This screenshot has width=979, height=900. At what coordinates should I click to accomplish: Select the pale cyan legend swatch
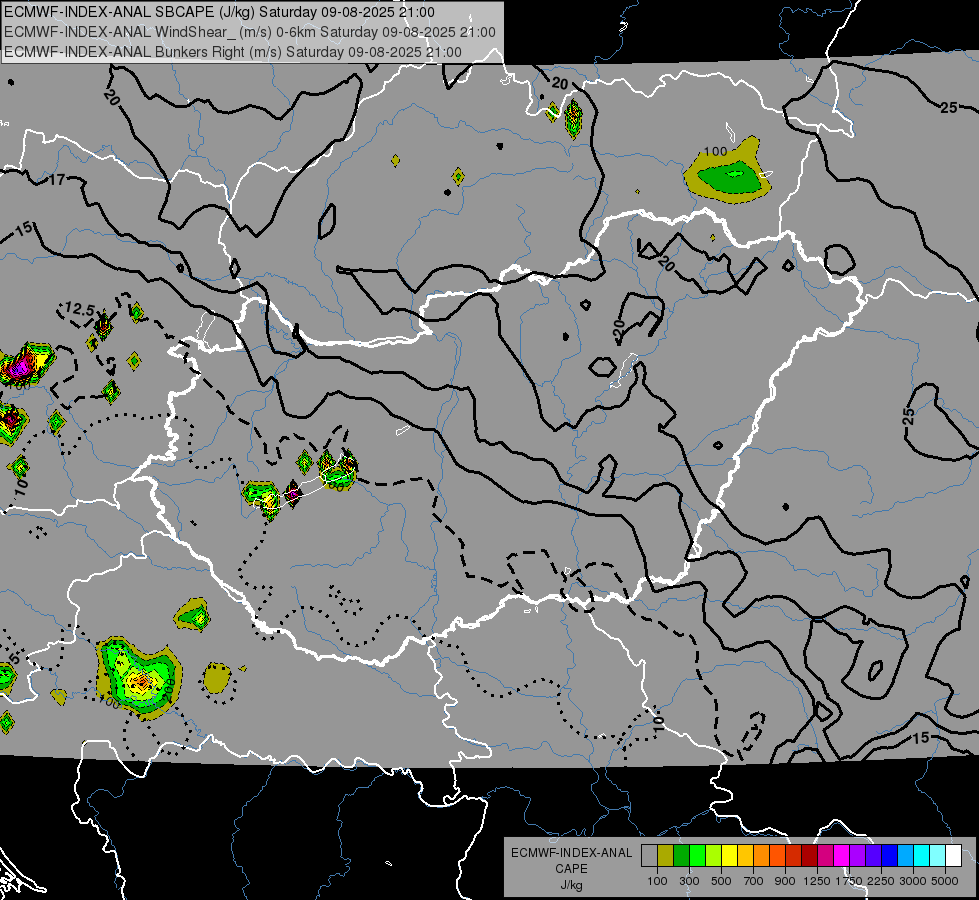click(x=938, y=856)
